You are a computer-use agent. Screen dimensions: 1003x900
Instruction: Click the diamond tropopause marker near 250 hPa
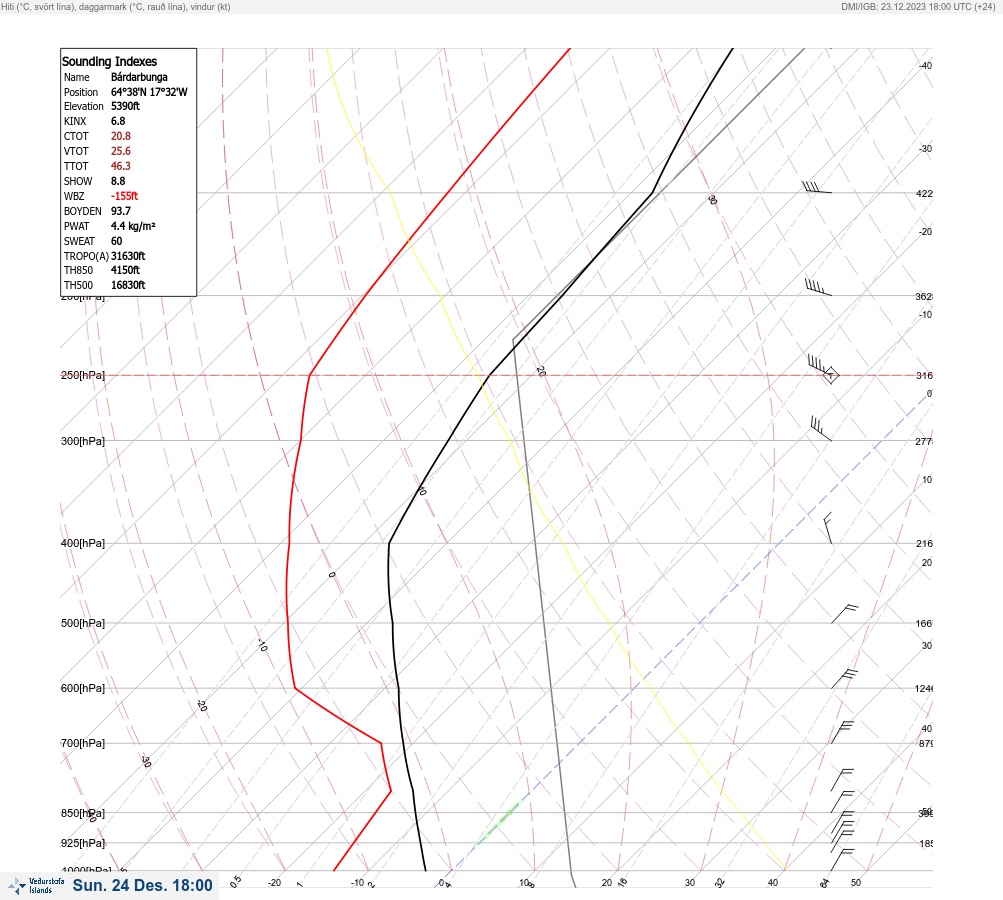coord(831,375)
